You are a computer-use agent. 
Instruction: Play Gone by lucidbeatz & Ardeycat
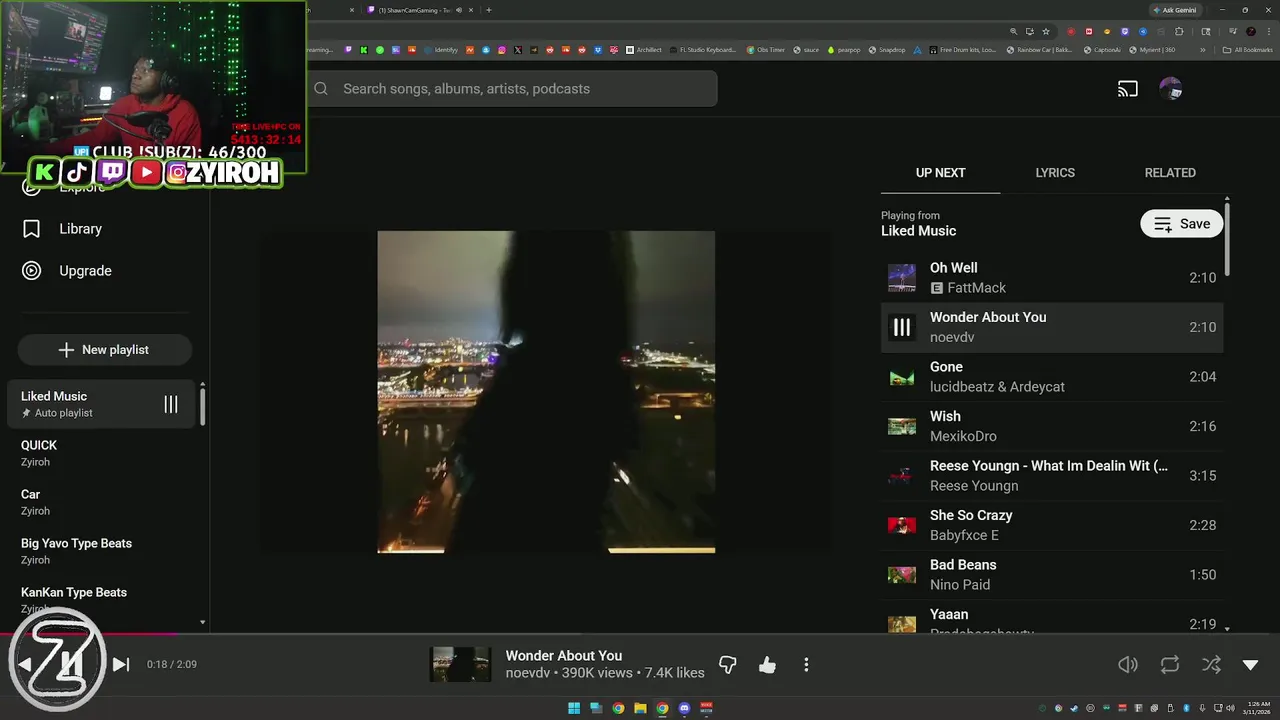click(1052, 377)
